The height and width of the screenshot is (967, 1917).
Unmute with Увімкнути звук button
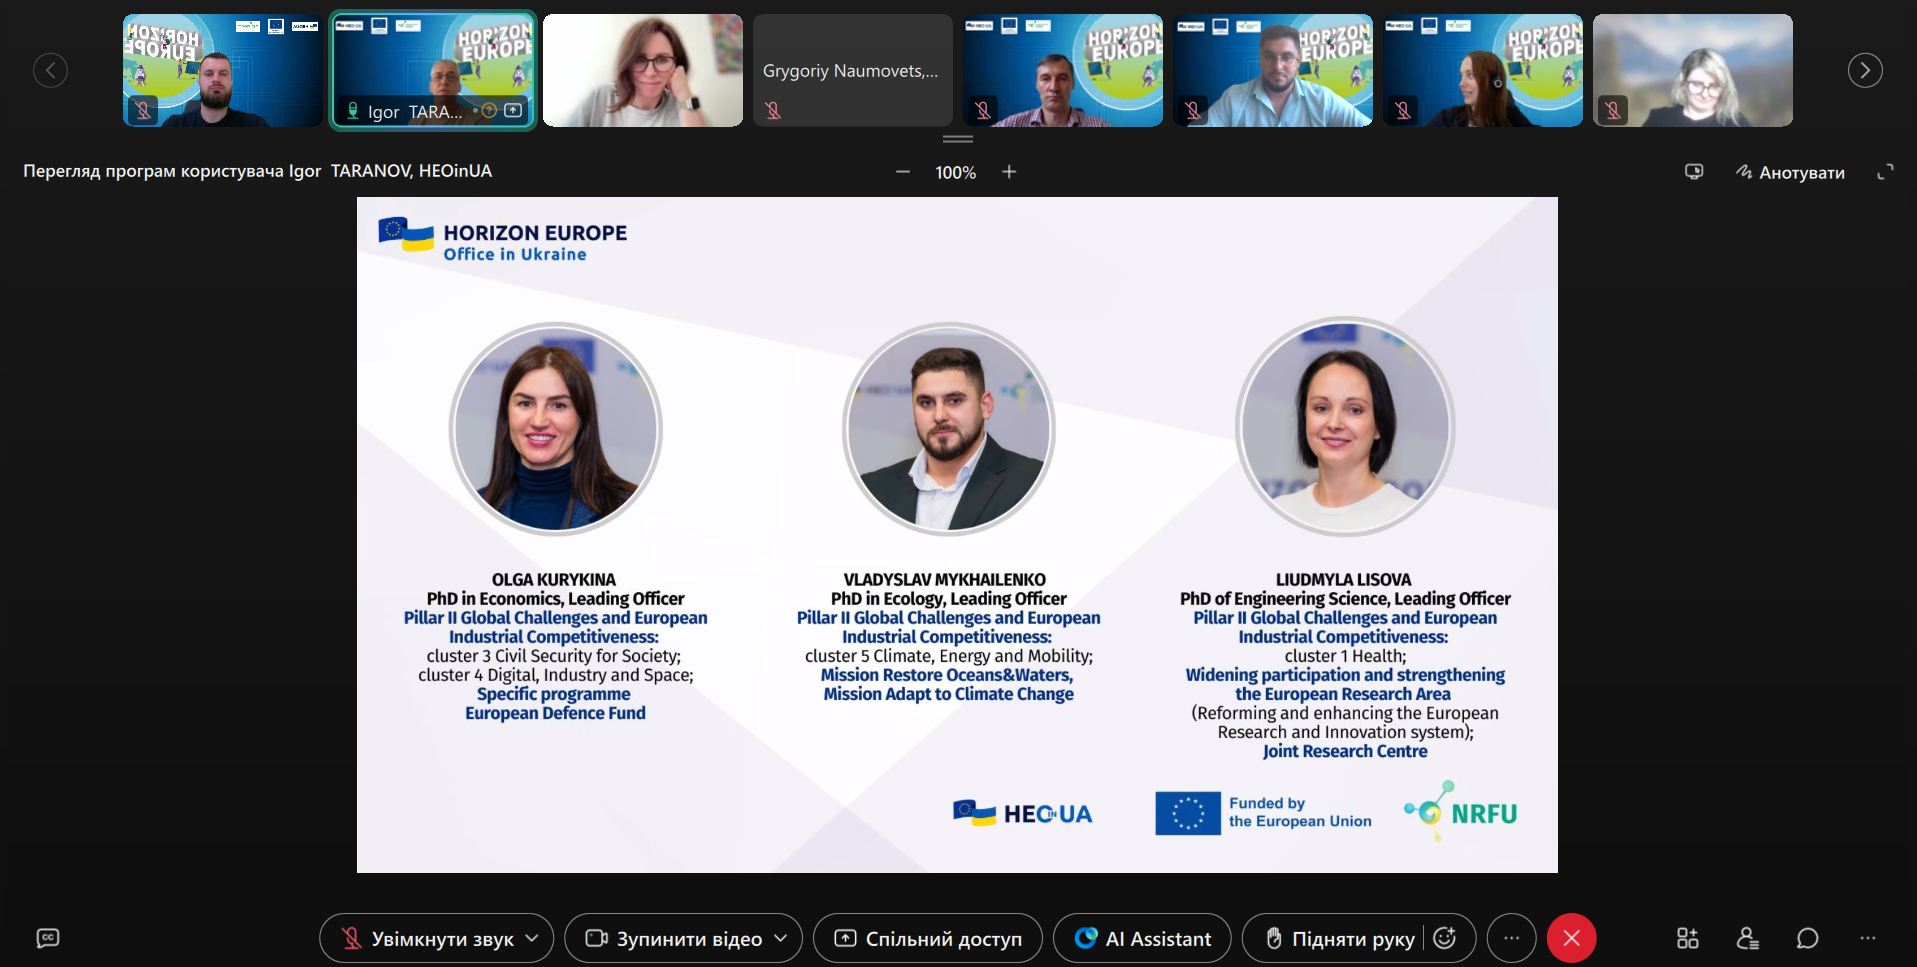(x=428, y=938)
